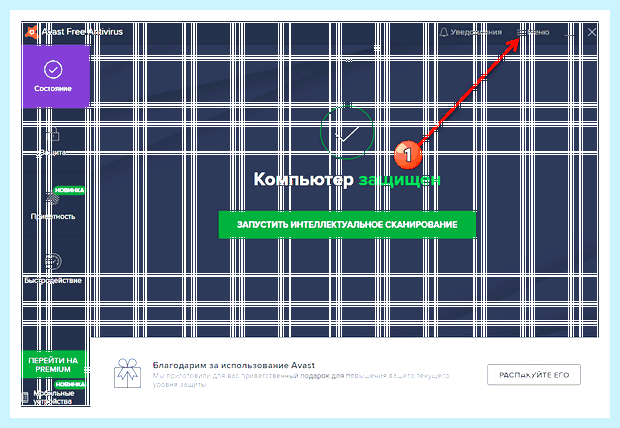This screenshot has height=428, width=620.
Task: Close the Avast window
Action: point(592,32)
